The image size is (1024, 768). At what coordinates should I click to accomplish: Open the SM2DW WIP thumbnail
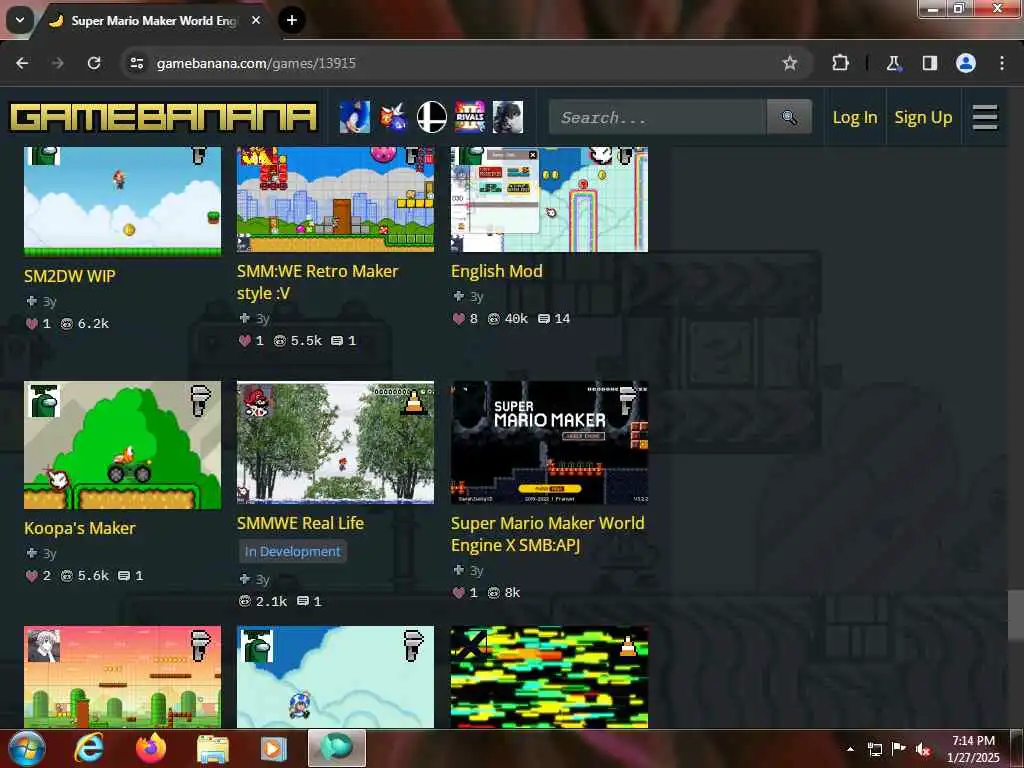click(123, 201)
